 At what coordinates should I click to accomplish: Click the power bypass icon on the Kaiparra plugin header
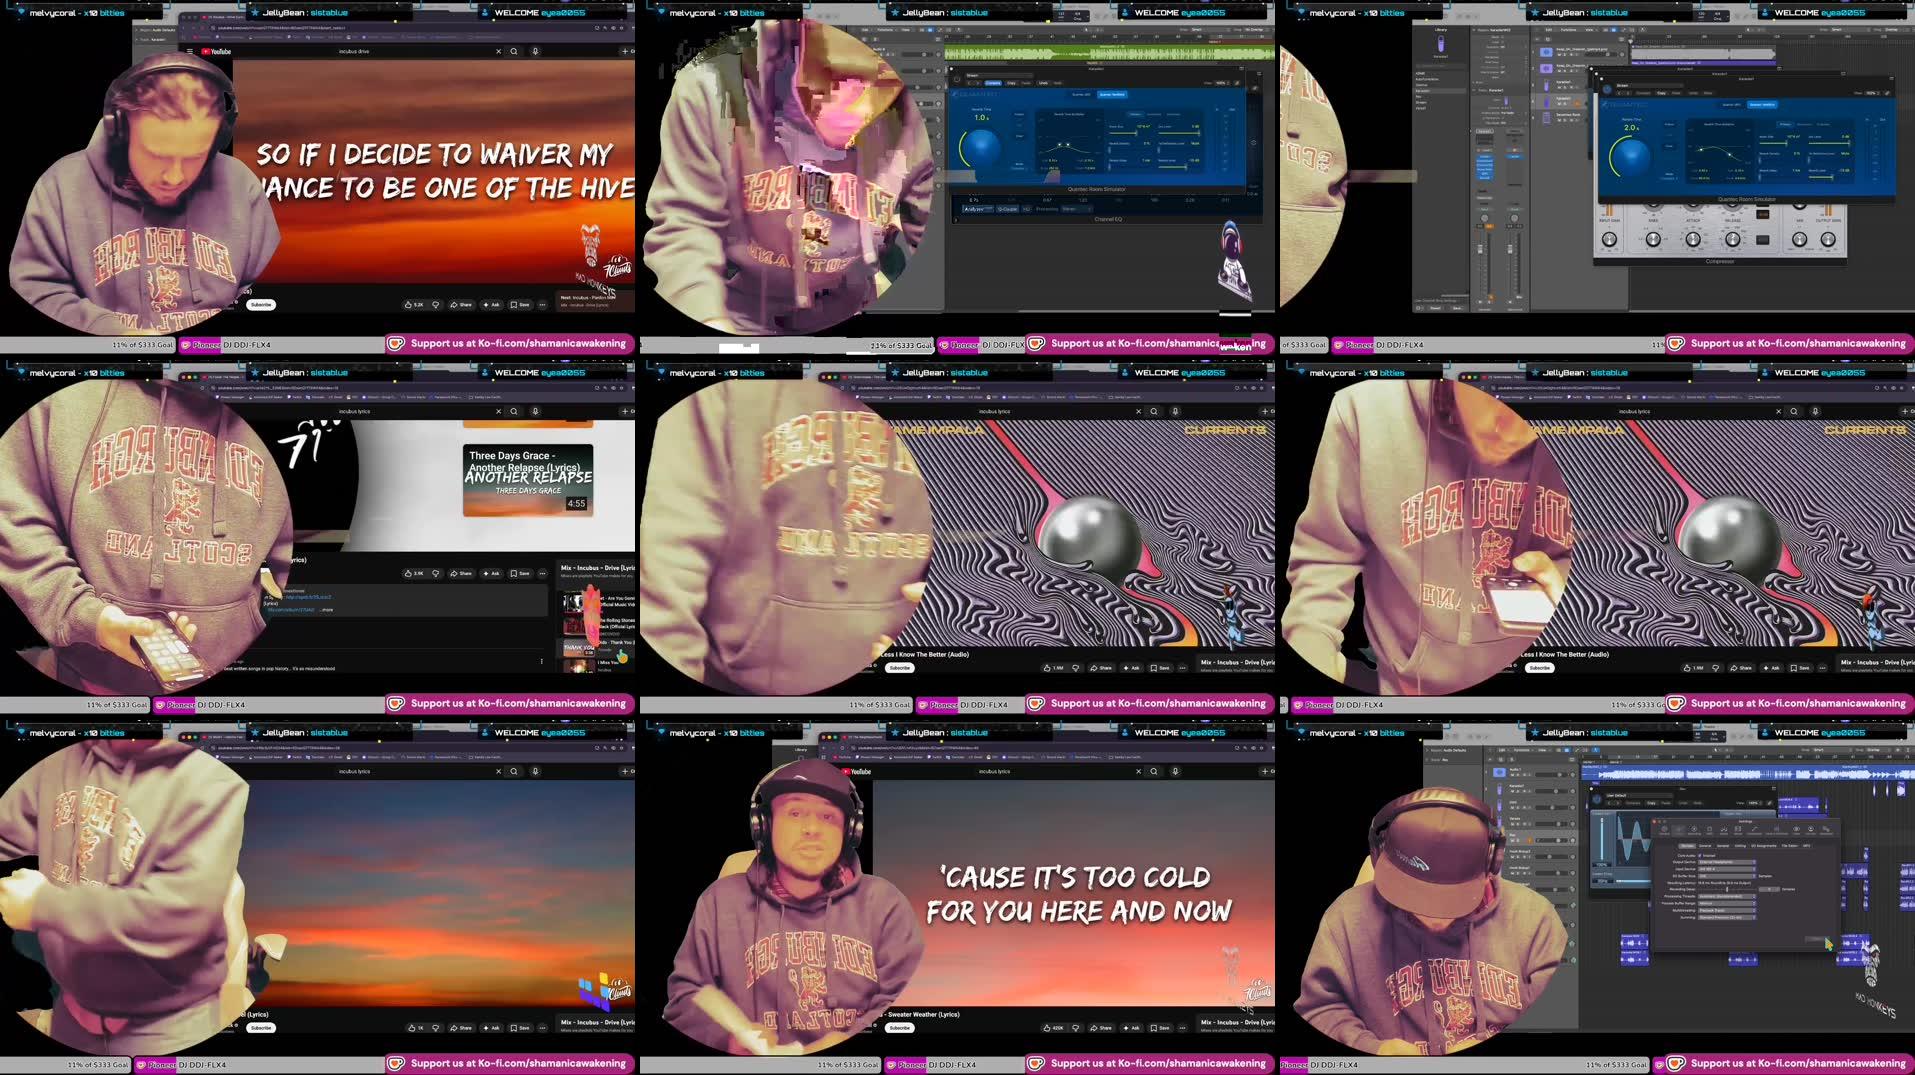957,79
